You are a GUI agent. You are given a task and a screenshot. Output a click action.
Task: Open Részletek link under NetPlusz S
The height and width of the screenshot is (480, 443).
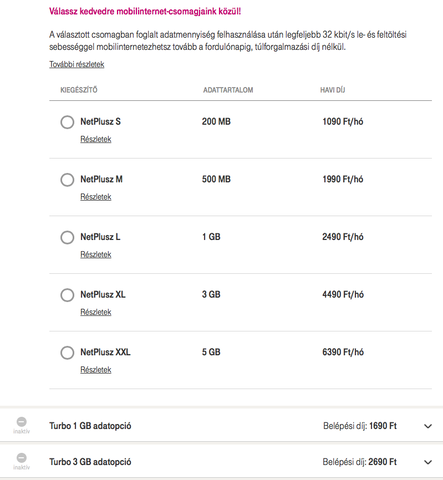[x=96, y=139]
